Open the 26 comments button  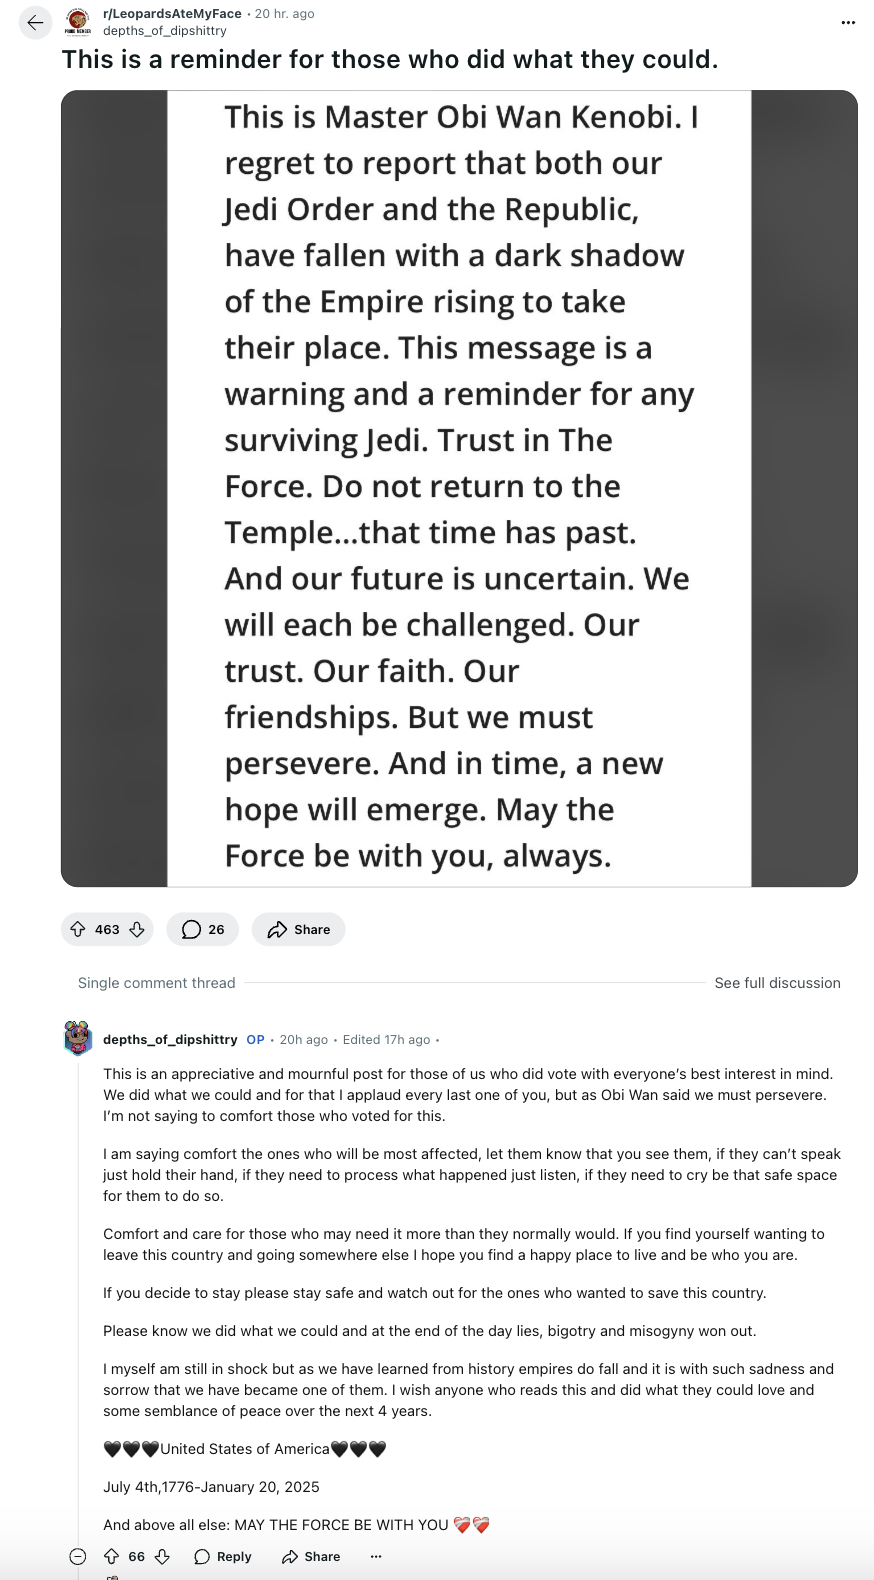point(203,929)
